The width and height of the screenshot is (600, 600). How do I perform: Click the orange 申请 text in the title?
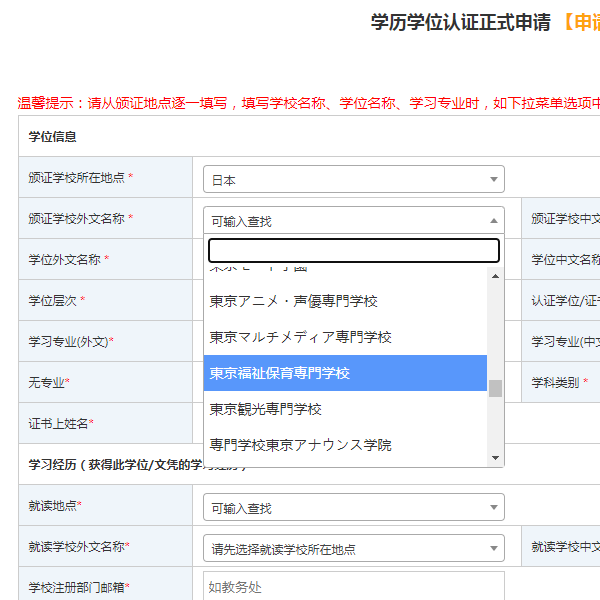pyautogui.click(x=582, y=22)
